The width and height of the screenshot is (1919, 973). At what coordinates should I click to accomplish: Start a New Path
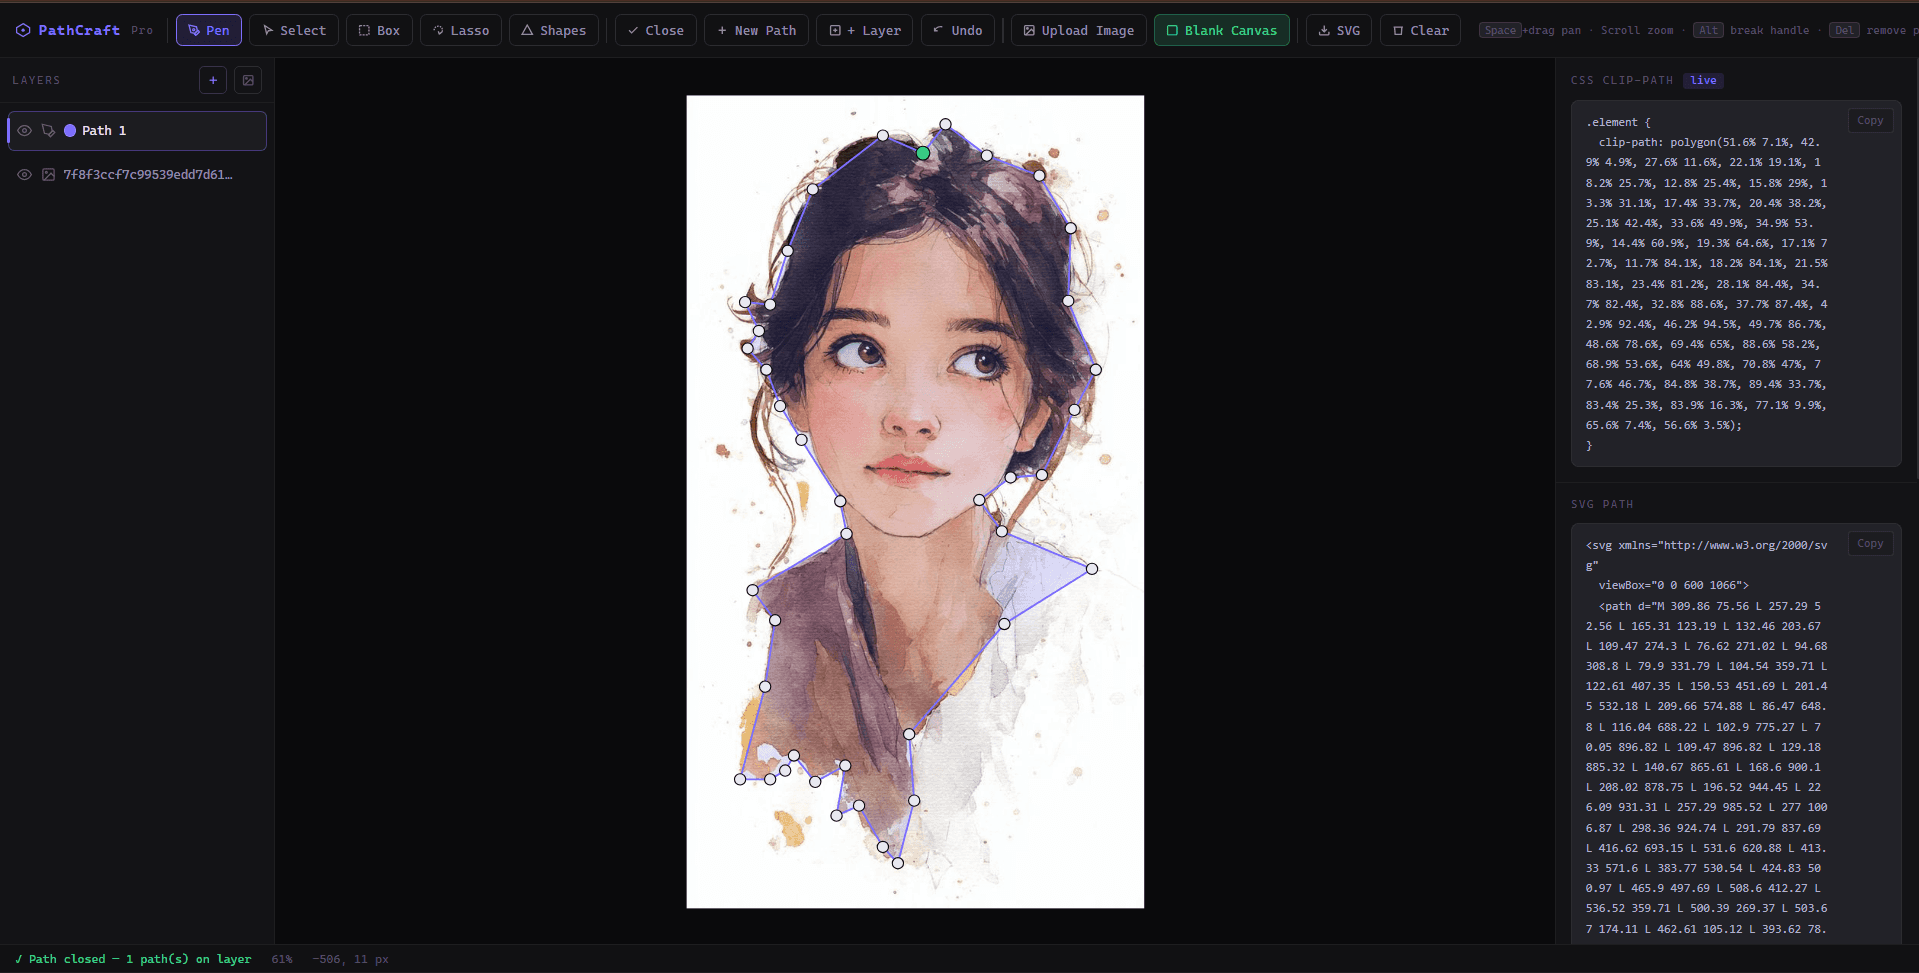[756, 30]
